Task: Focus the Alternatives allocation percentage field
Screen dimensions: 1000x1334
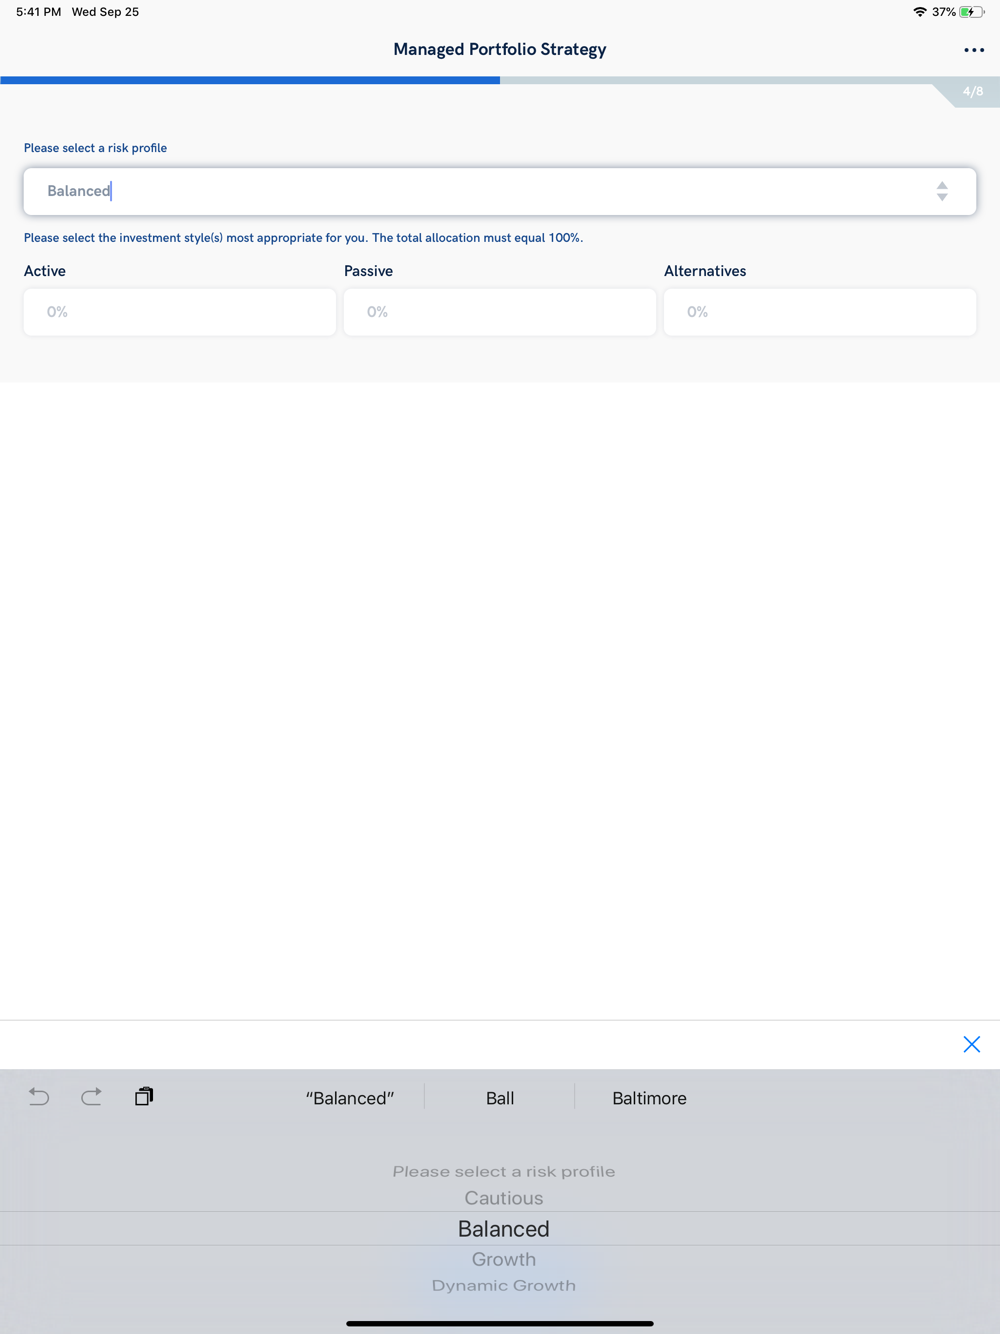Action: tap(820, 312)
